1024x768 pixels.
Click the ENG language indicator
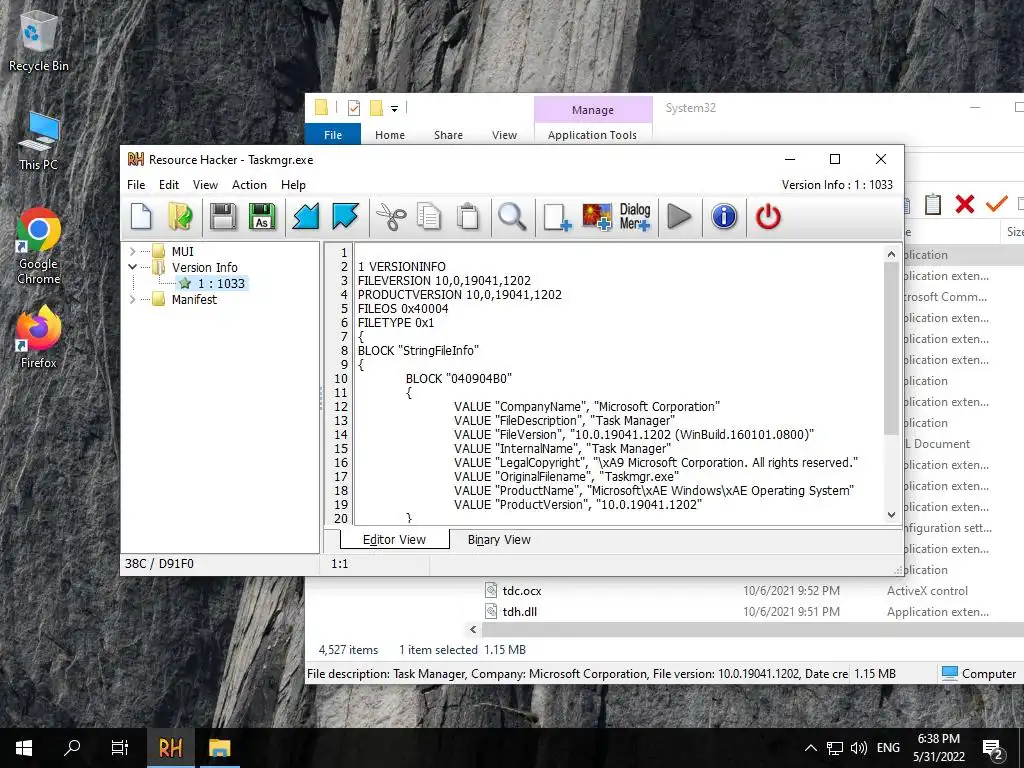(888, 748)
